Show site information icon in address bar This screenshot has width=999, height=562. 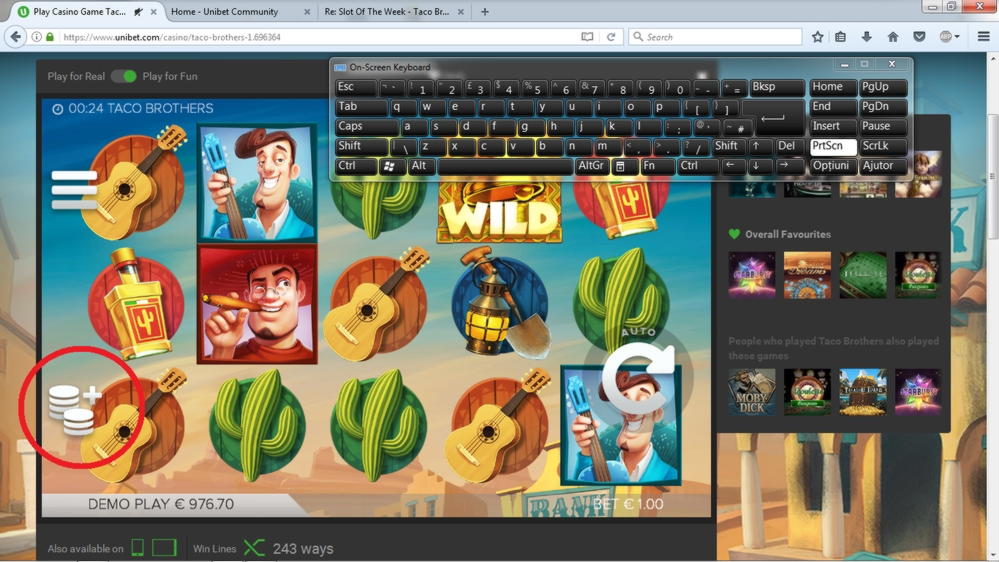pos(36,37)
